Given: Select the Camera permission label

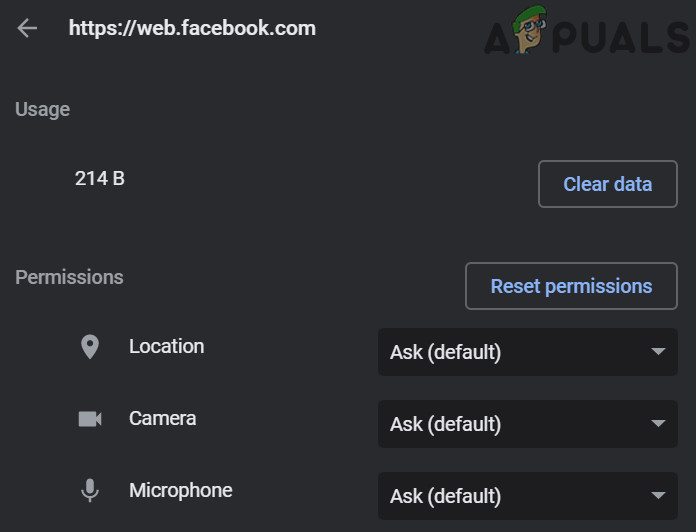Looking at the screenshot, I should pos(162,418).
